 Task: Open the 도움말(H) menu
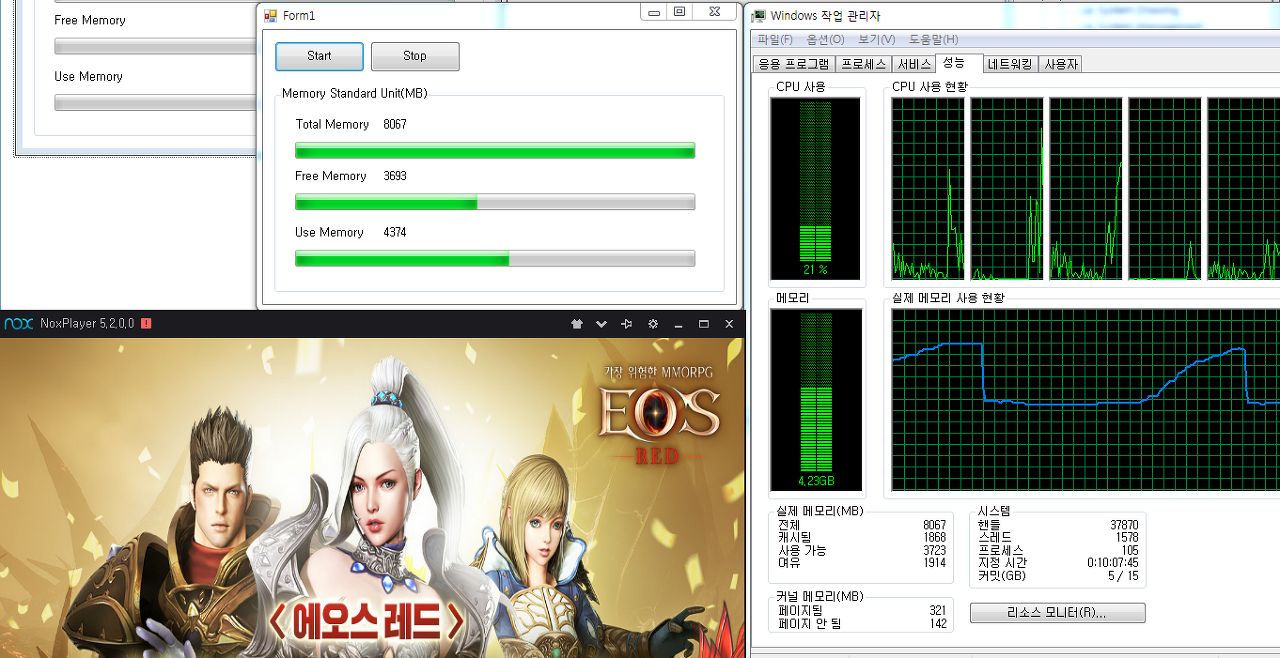pyautogui.click(x=933, y=39)
